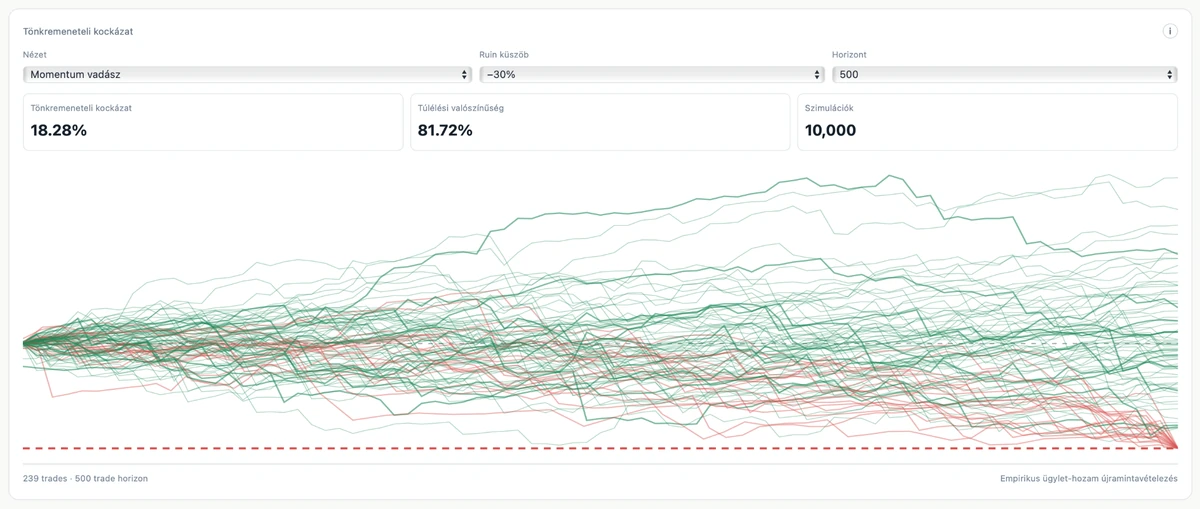The image size is (1200, 509).
Task: Click the Horizont field label
Action: (851, 55)
